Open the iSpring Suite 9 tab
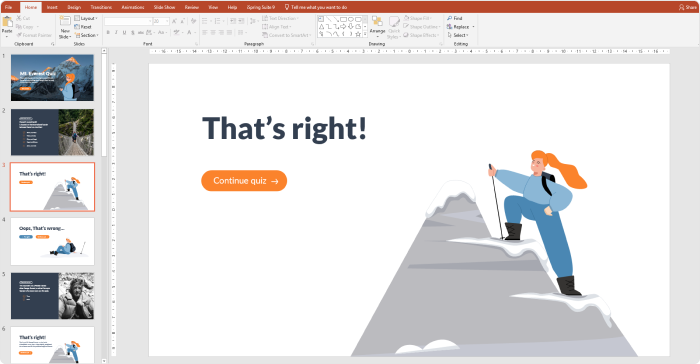Image resolution: width=700 pixels, height=364 pixels. click(x=261, y=7)
